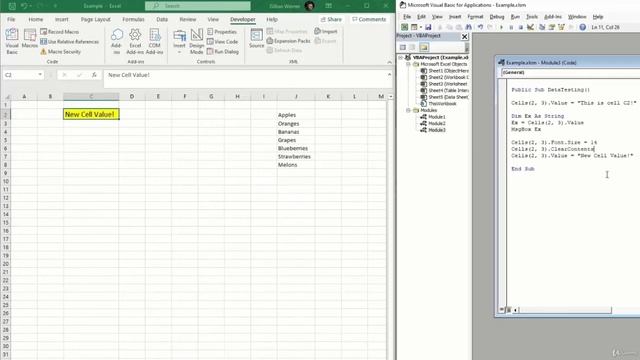Image resolution: width=640 pixels, height=360 pixels.
Task: Click Save icon in VBA toolbar
Action: click(428, 27)
